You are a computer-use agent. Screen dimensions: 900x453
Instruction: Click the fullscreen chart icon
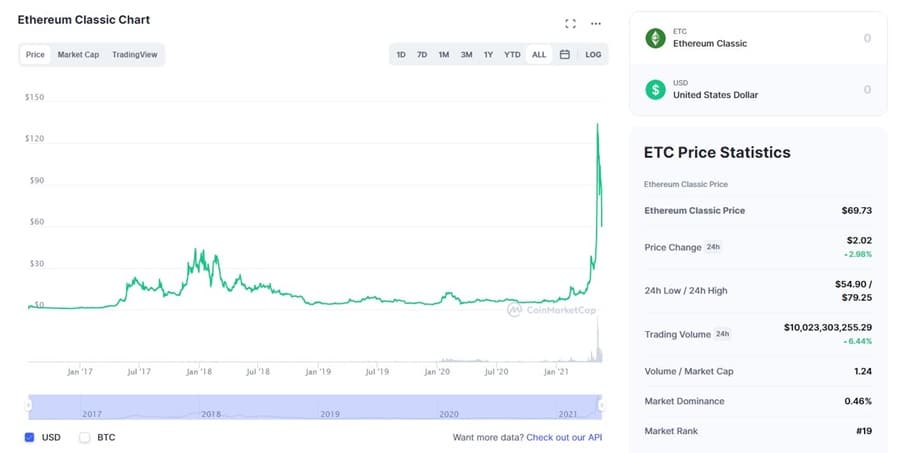[570, 23]
